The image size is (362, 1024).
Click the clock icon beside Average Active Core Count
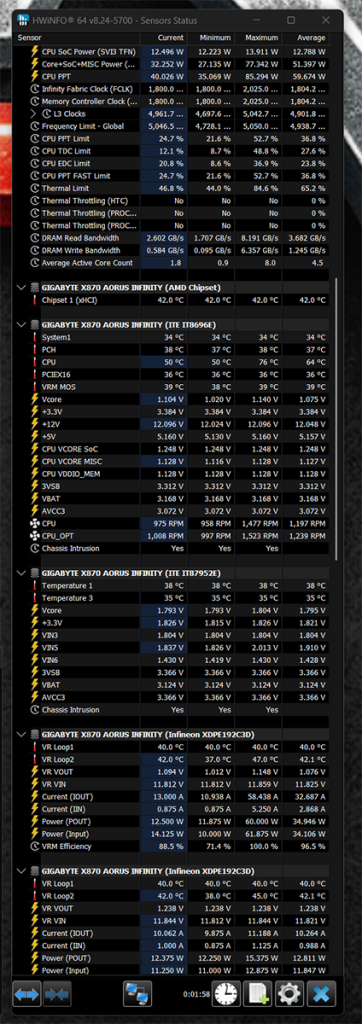[35, 263]
